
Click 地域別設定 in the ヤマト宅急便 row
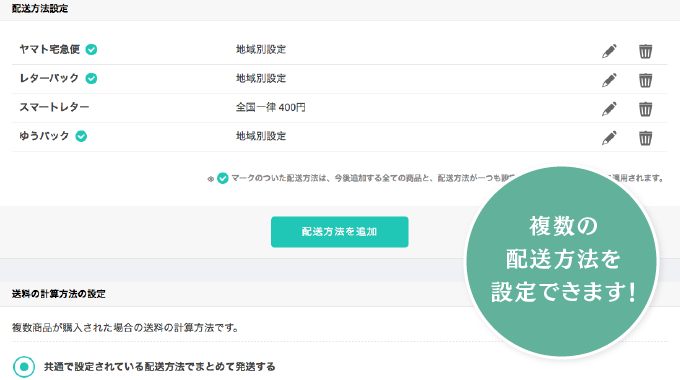point(261,49)
